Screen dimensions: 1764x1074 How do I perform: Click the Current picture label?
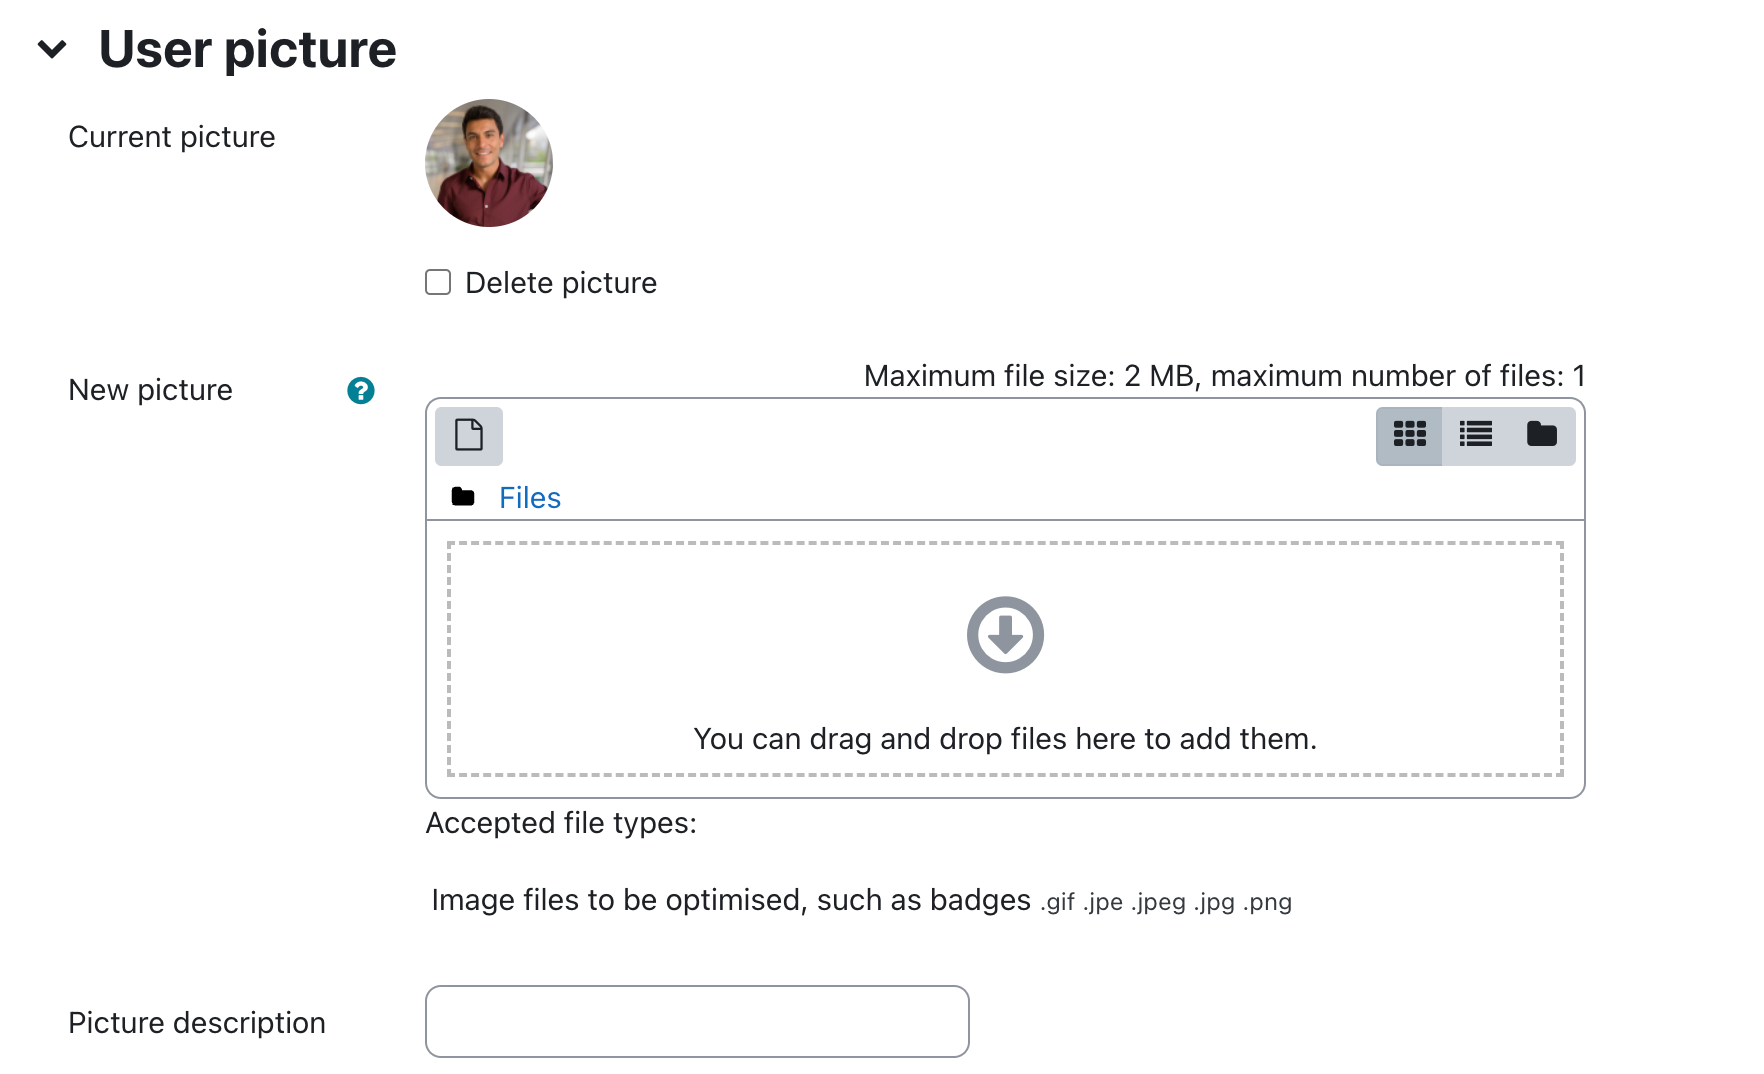172,137
